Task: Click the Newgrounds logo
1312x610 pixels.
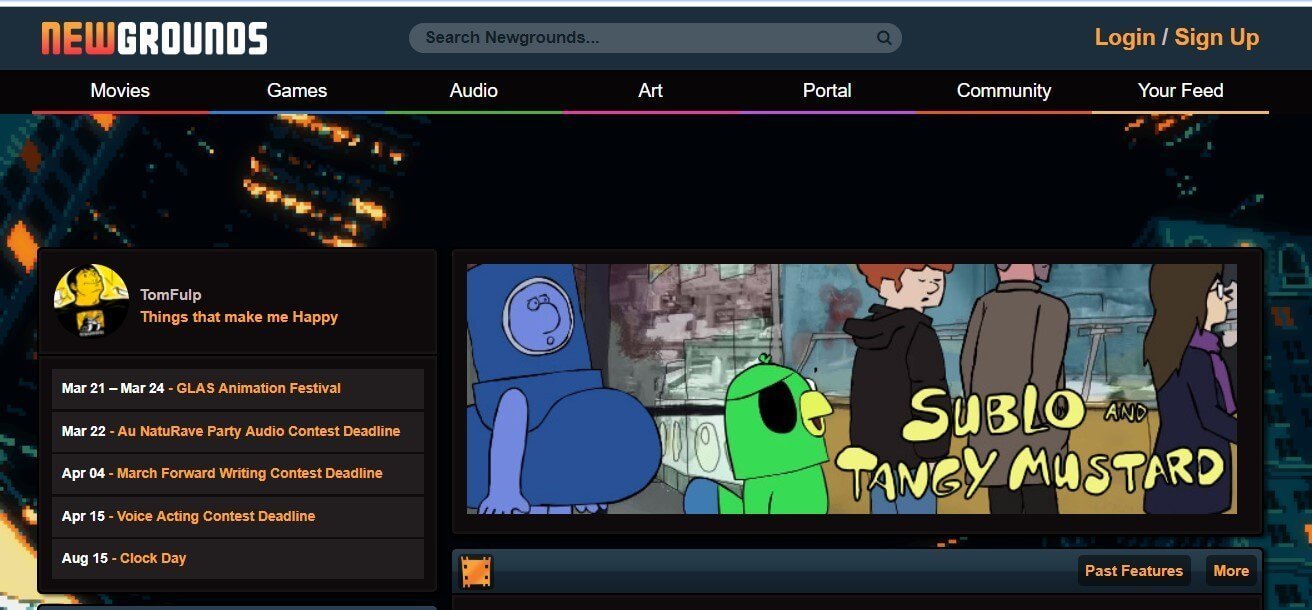Action: [154, 39]
